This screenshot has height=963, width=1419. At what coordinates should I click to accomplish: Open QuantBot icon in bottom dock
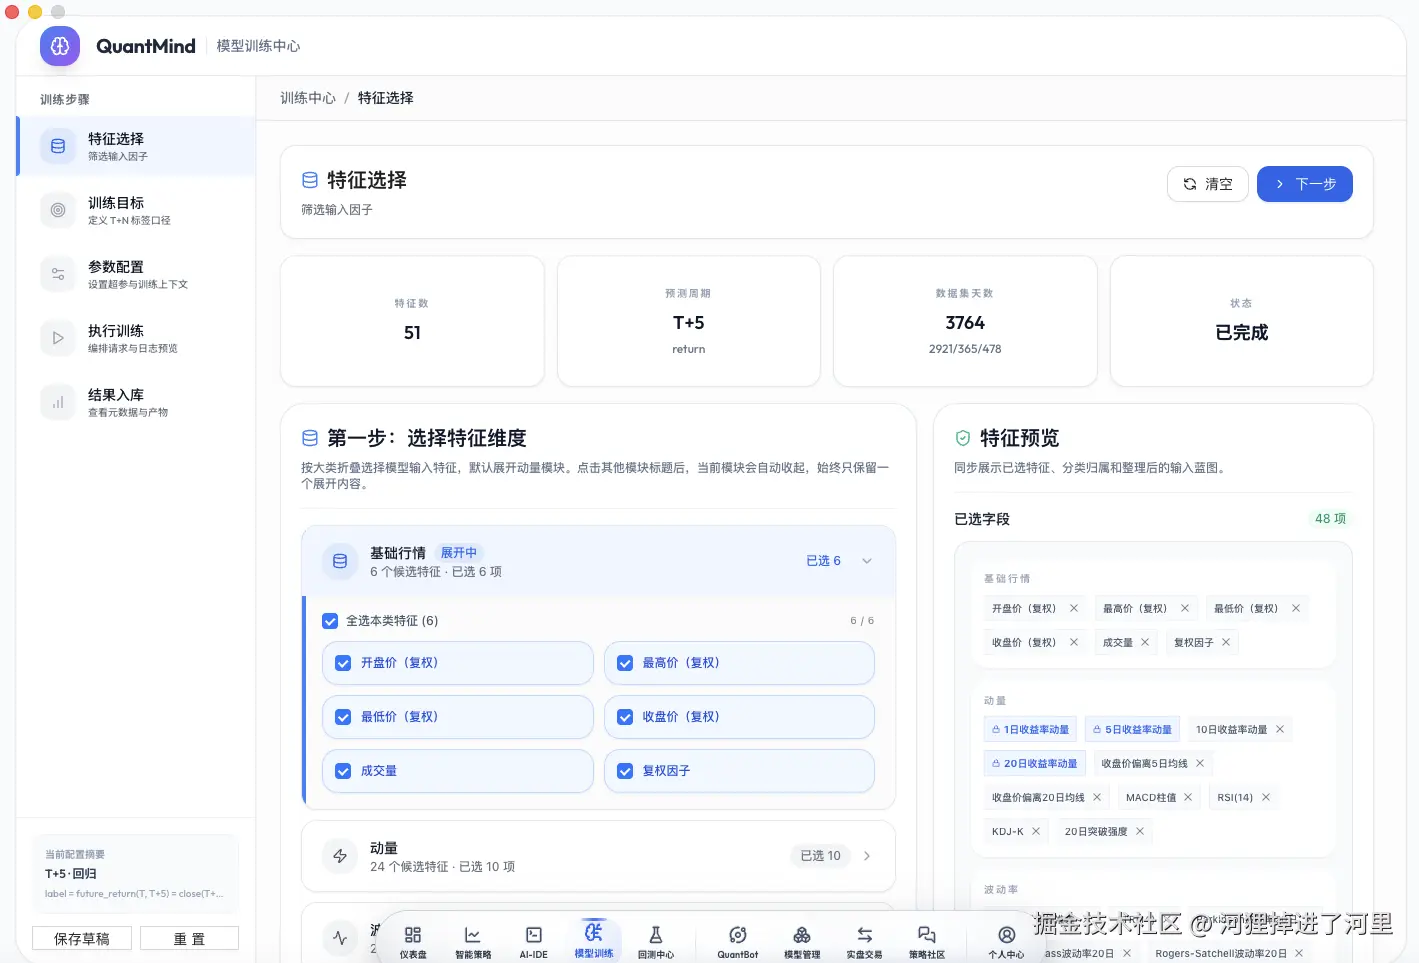(738, 935)
